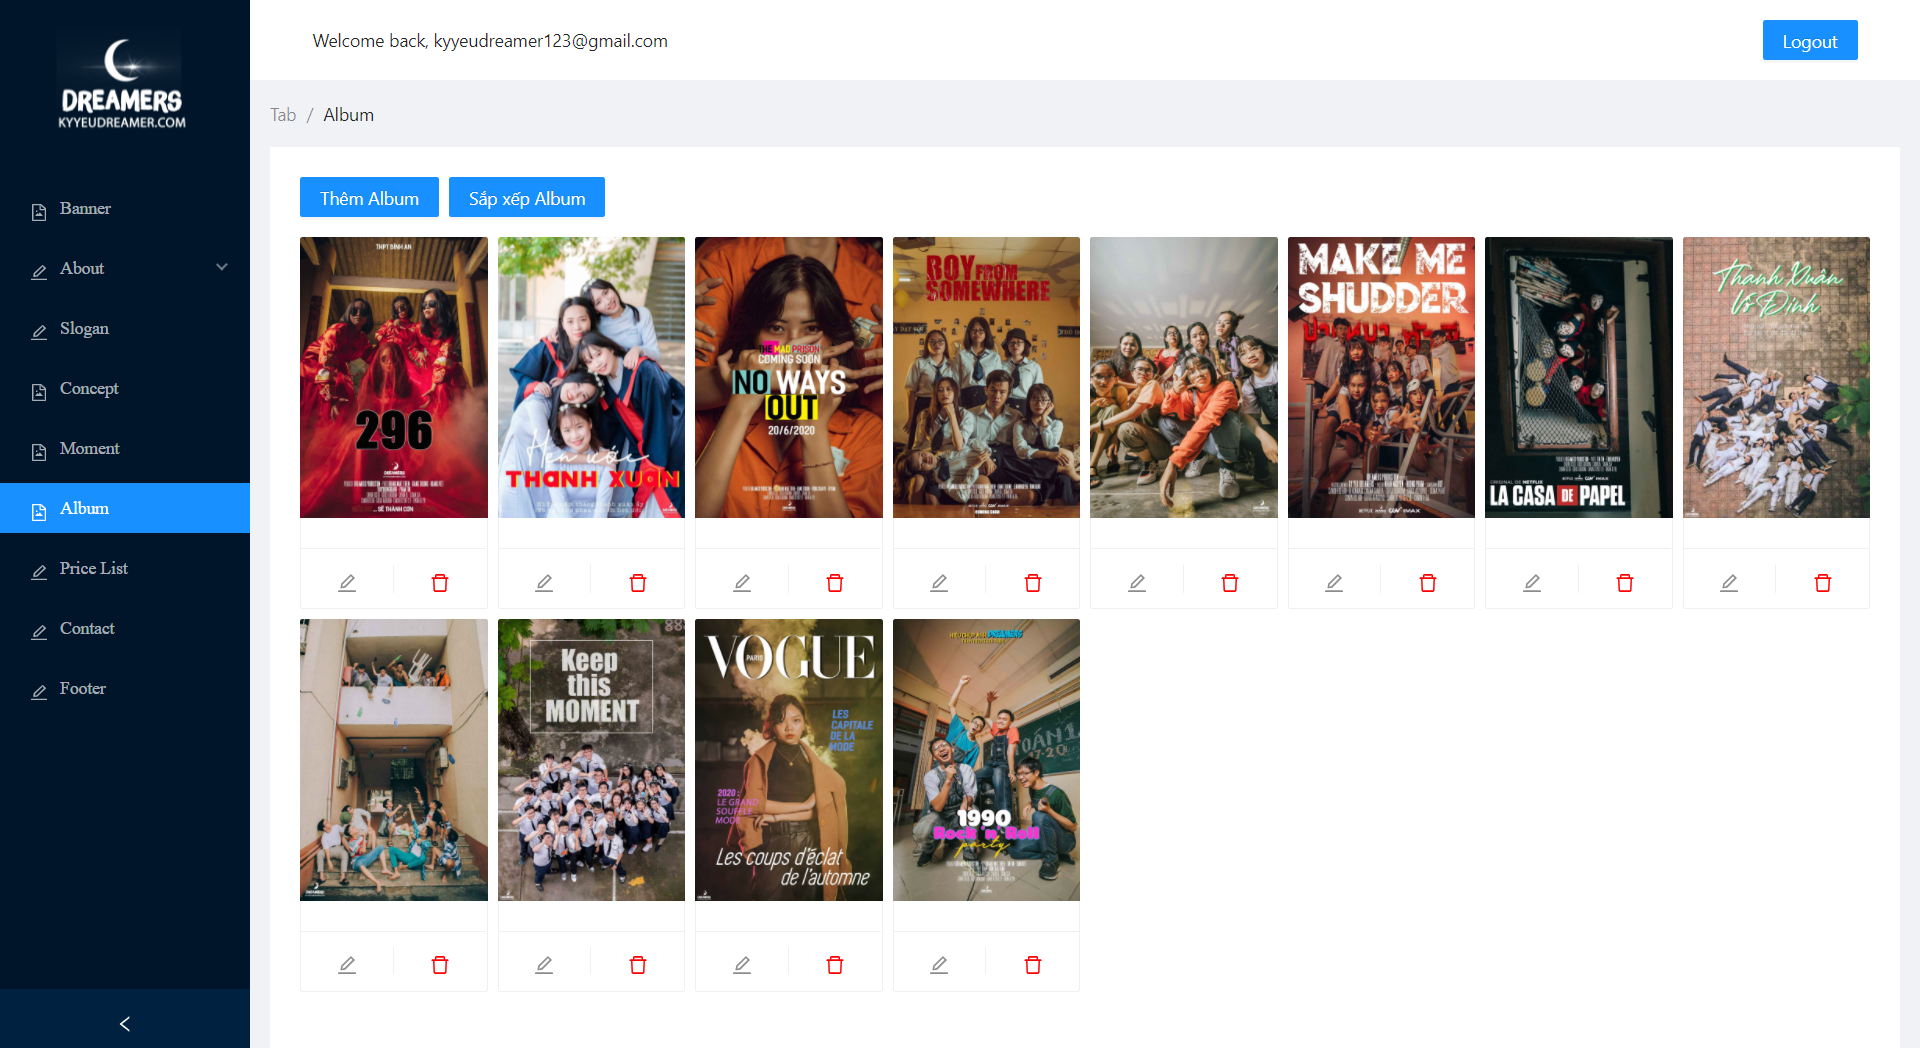This screenshot has height=1048, width=1920.
Task: Edit the 'Boy From Somewhere' album
Action: pos(939,582)
